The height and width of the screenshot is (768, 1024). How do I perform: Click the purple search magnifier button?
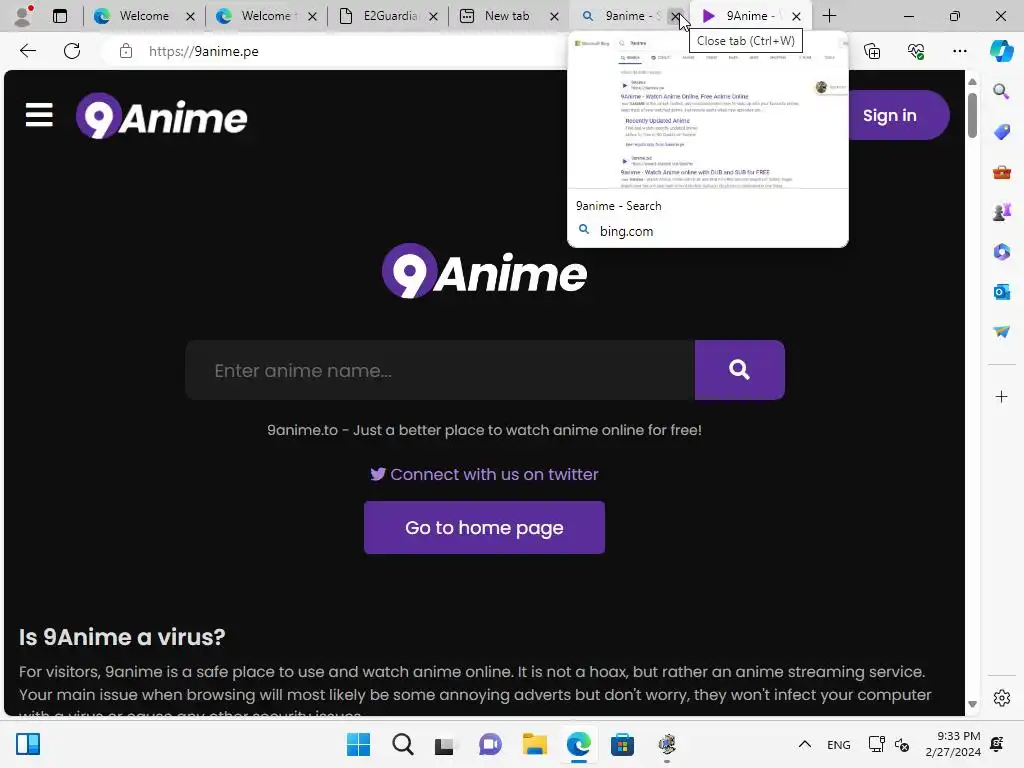coord(739,370)
